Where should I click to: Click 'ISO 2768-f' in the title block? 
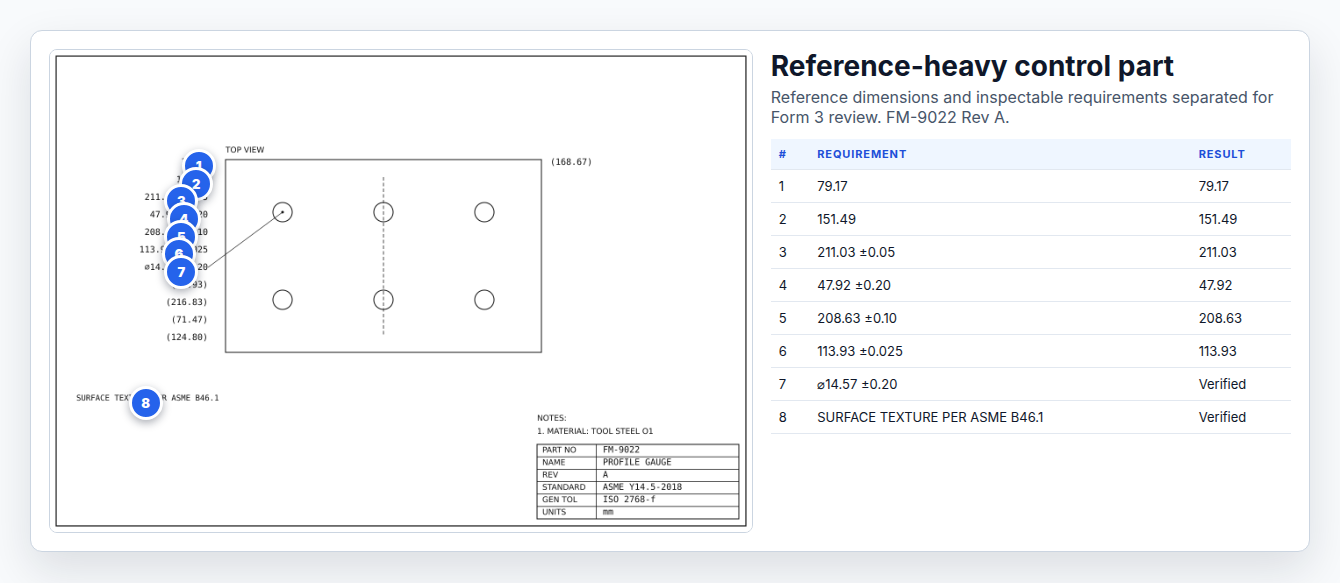(629, 499)
